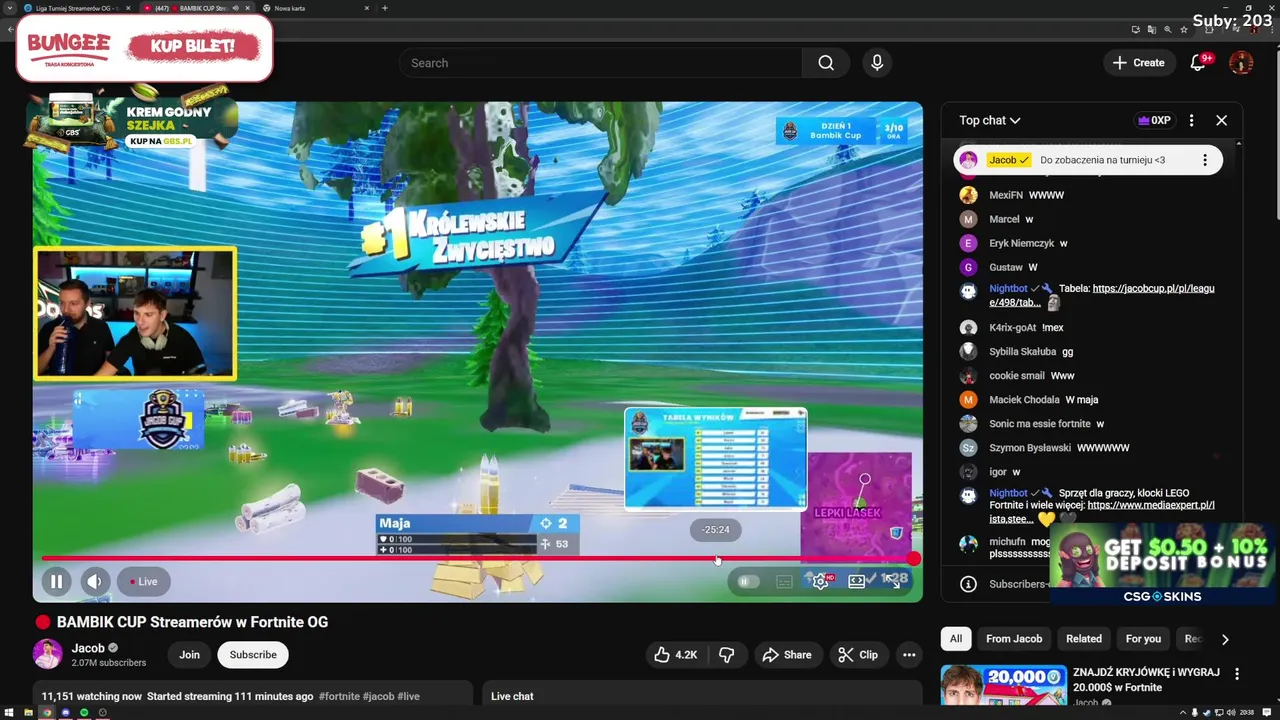Open the ZNAJDŹ KRYJÓWKĘ video thumbnail
The width and height of the screenshot is (1280, 720).
point(1003,685)
